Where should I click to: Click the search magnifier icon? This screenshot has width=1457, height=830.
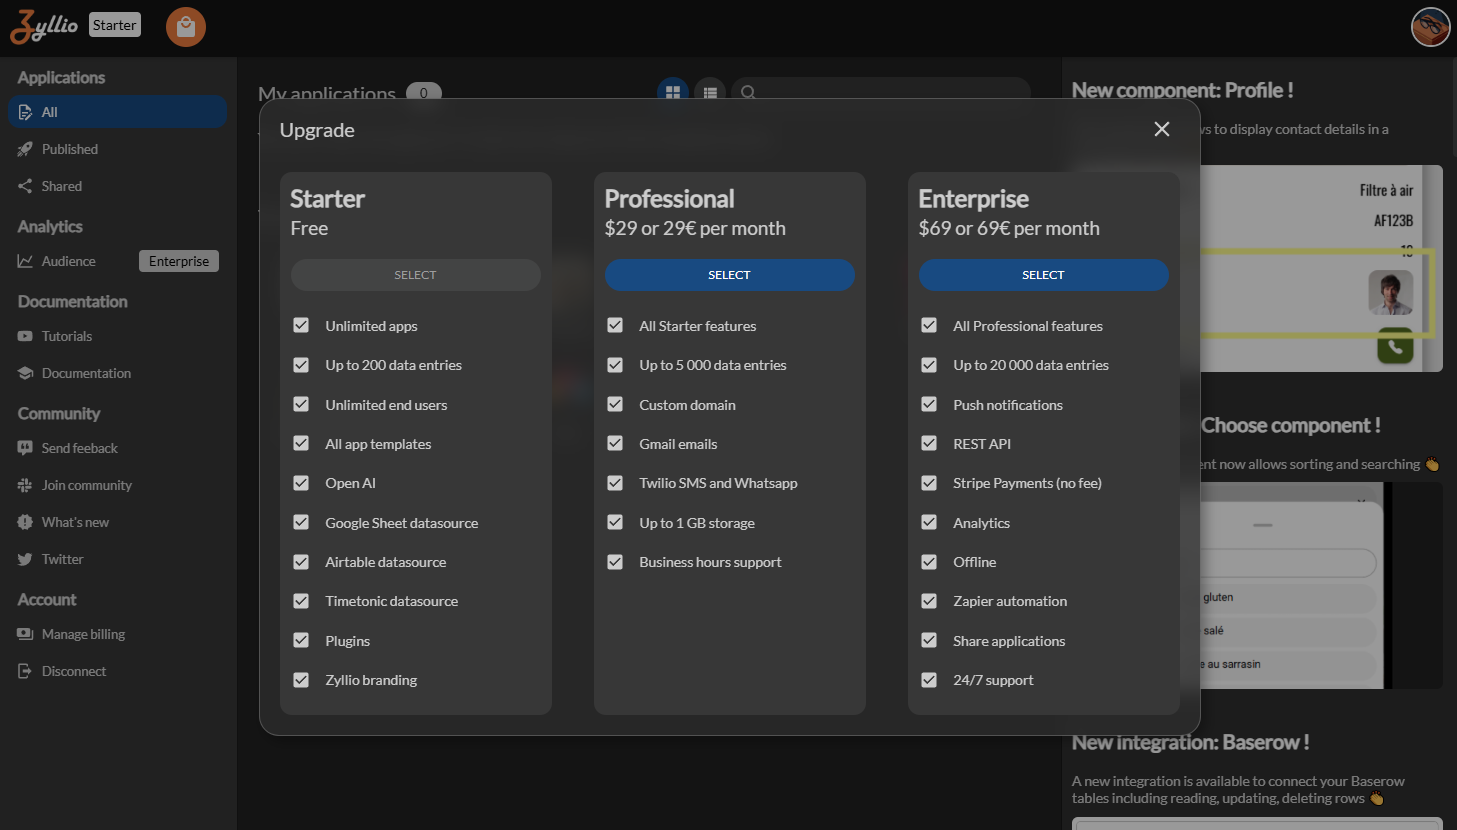748,92
